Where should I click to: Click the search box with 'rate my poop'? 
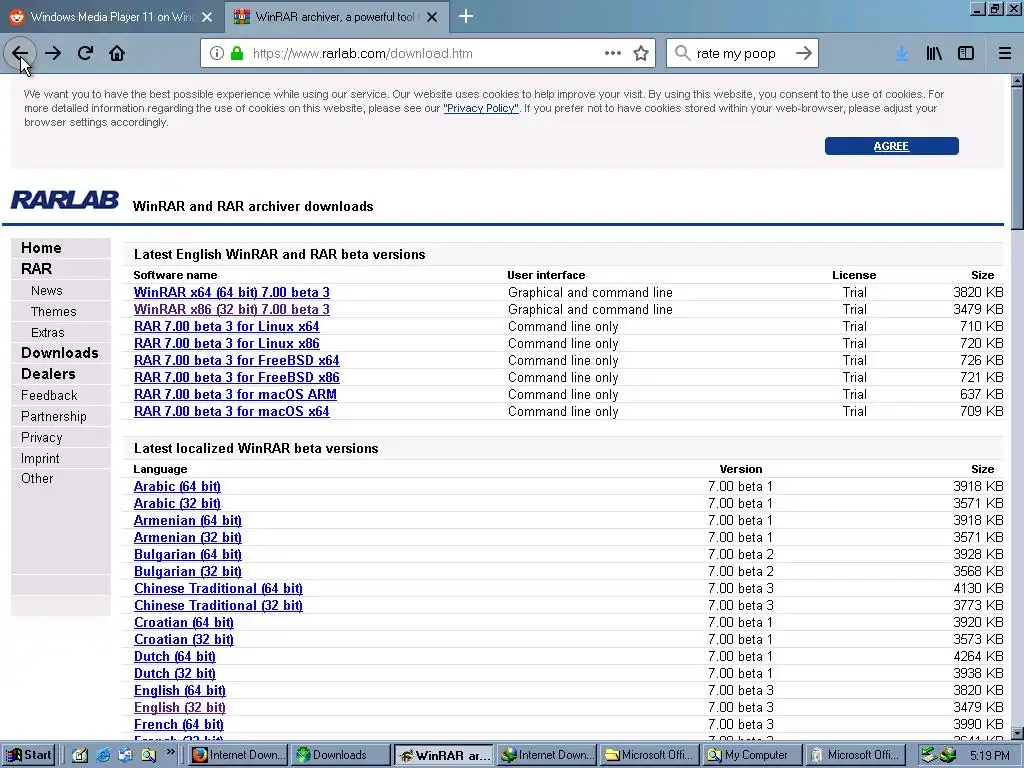742,54
